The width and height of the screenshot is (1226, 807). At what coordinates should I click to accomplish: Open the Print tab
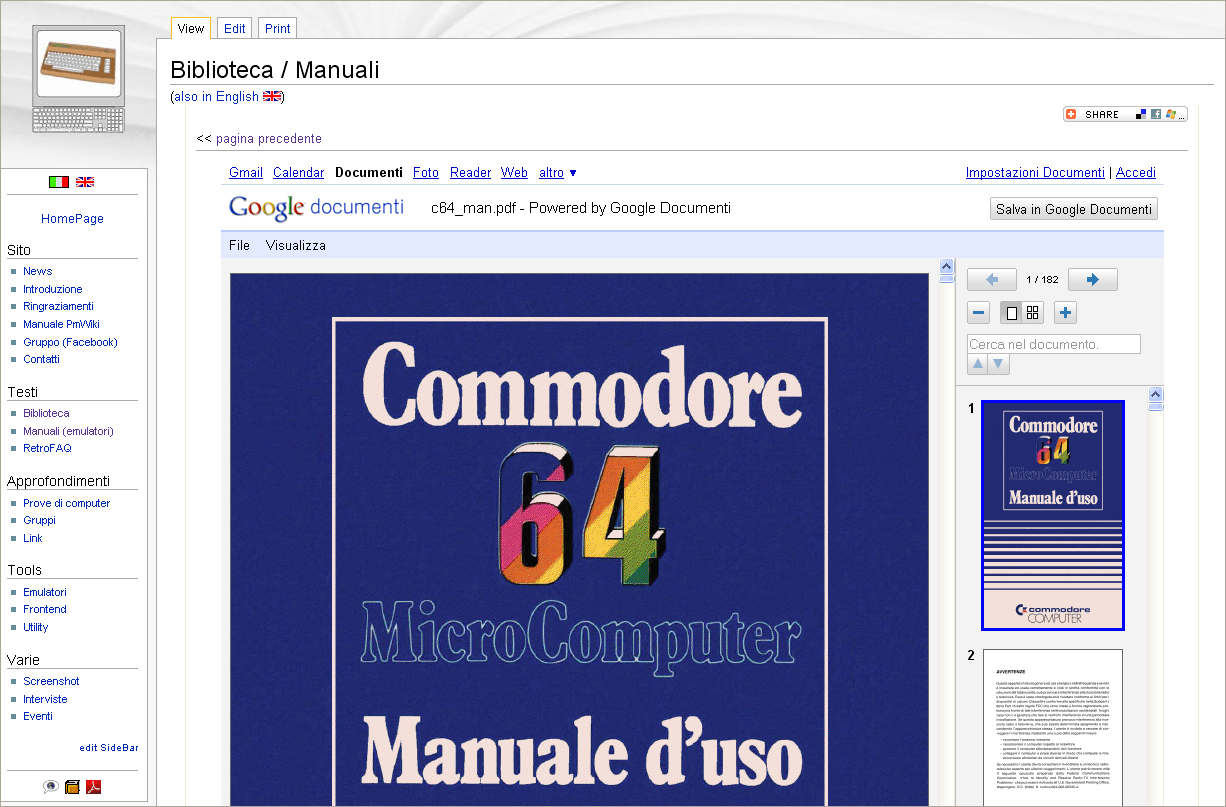point(278,28)
